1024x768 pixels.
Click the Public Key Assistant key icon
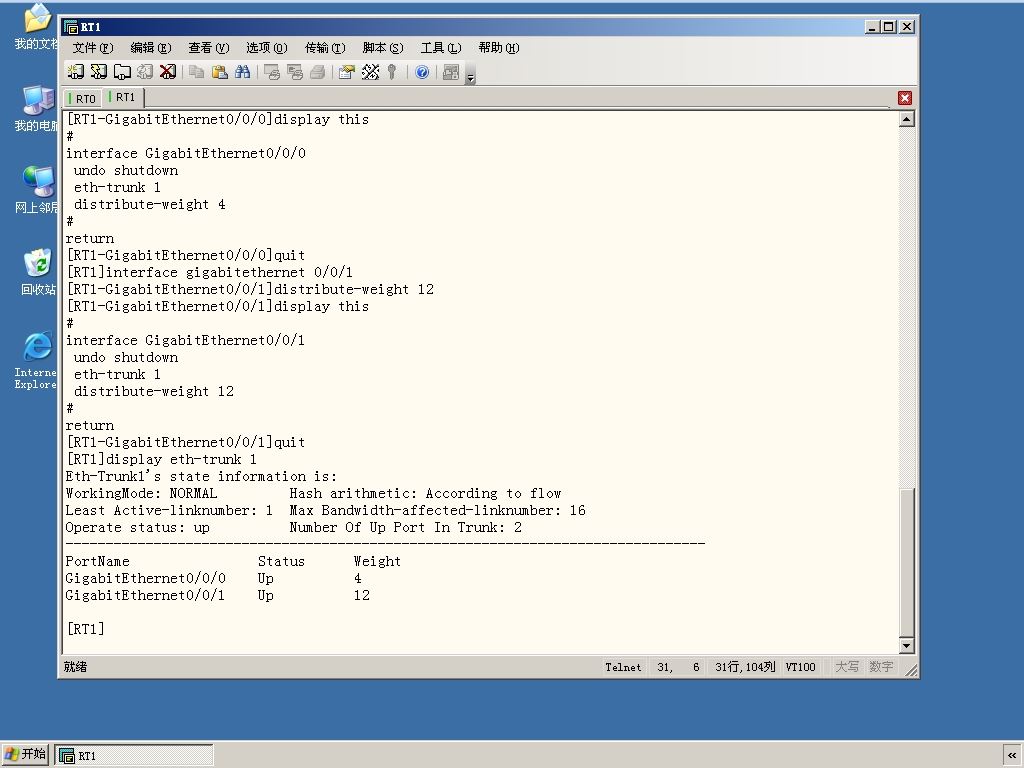coord(392,72)
